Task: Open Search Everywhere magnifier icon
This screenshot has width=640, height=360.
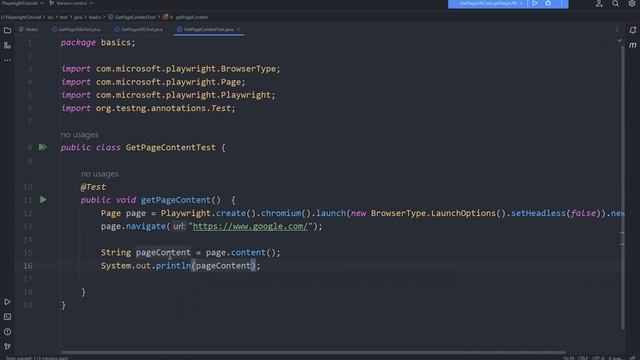Action: pos(615,4)
